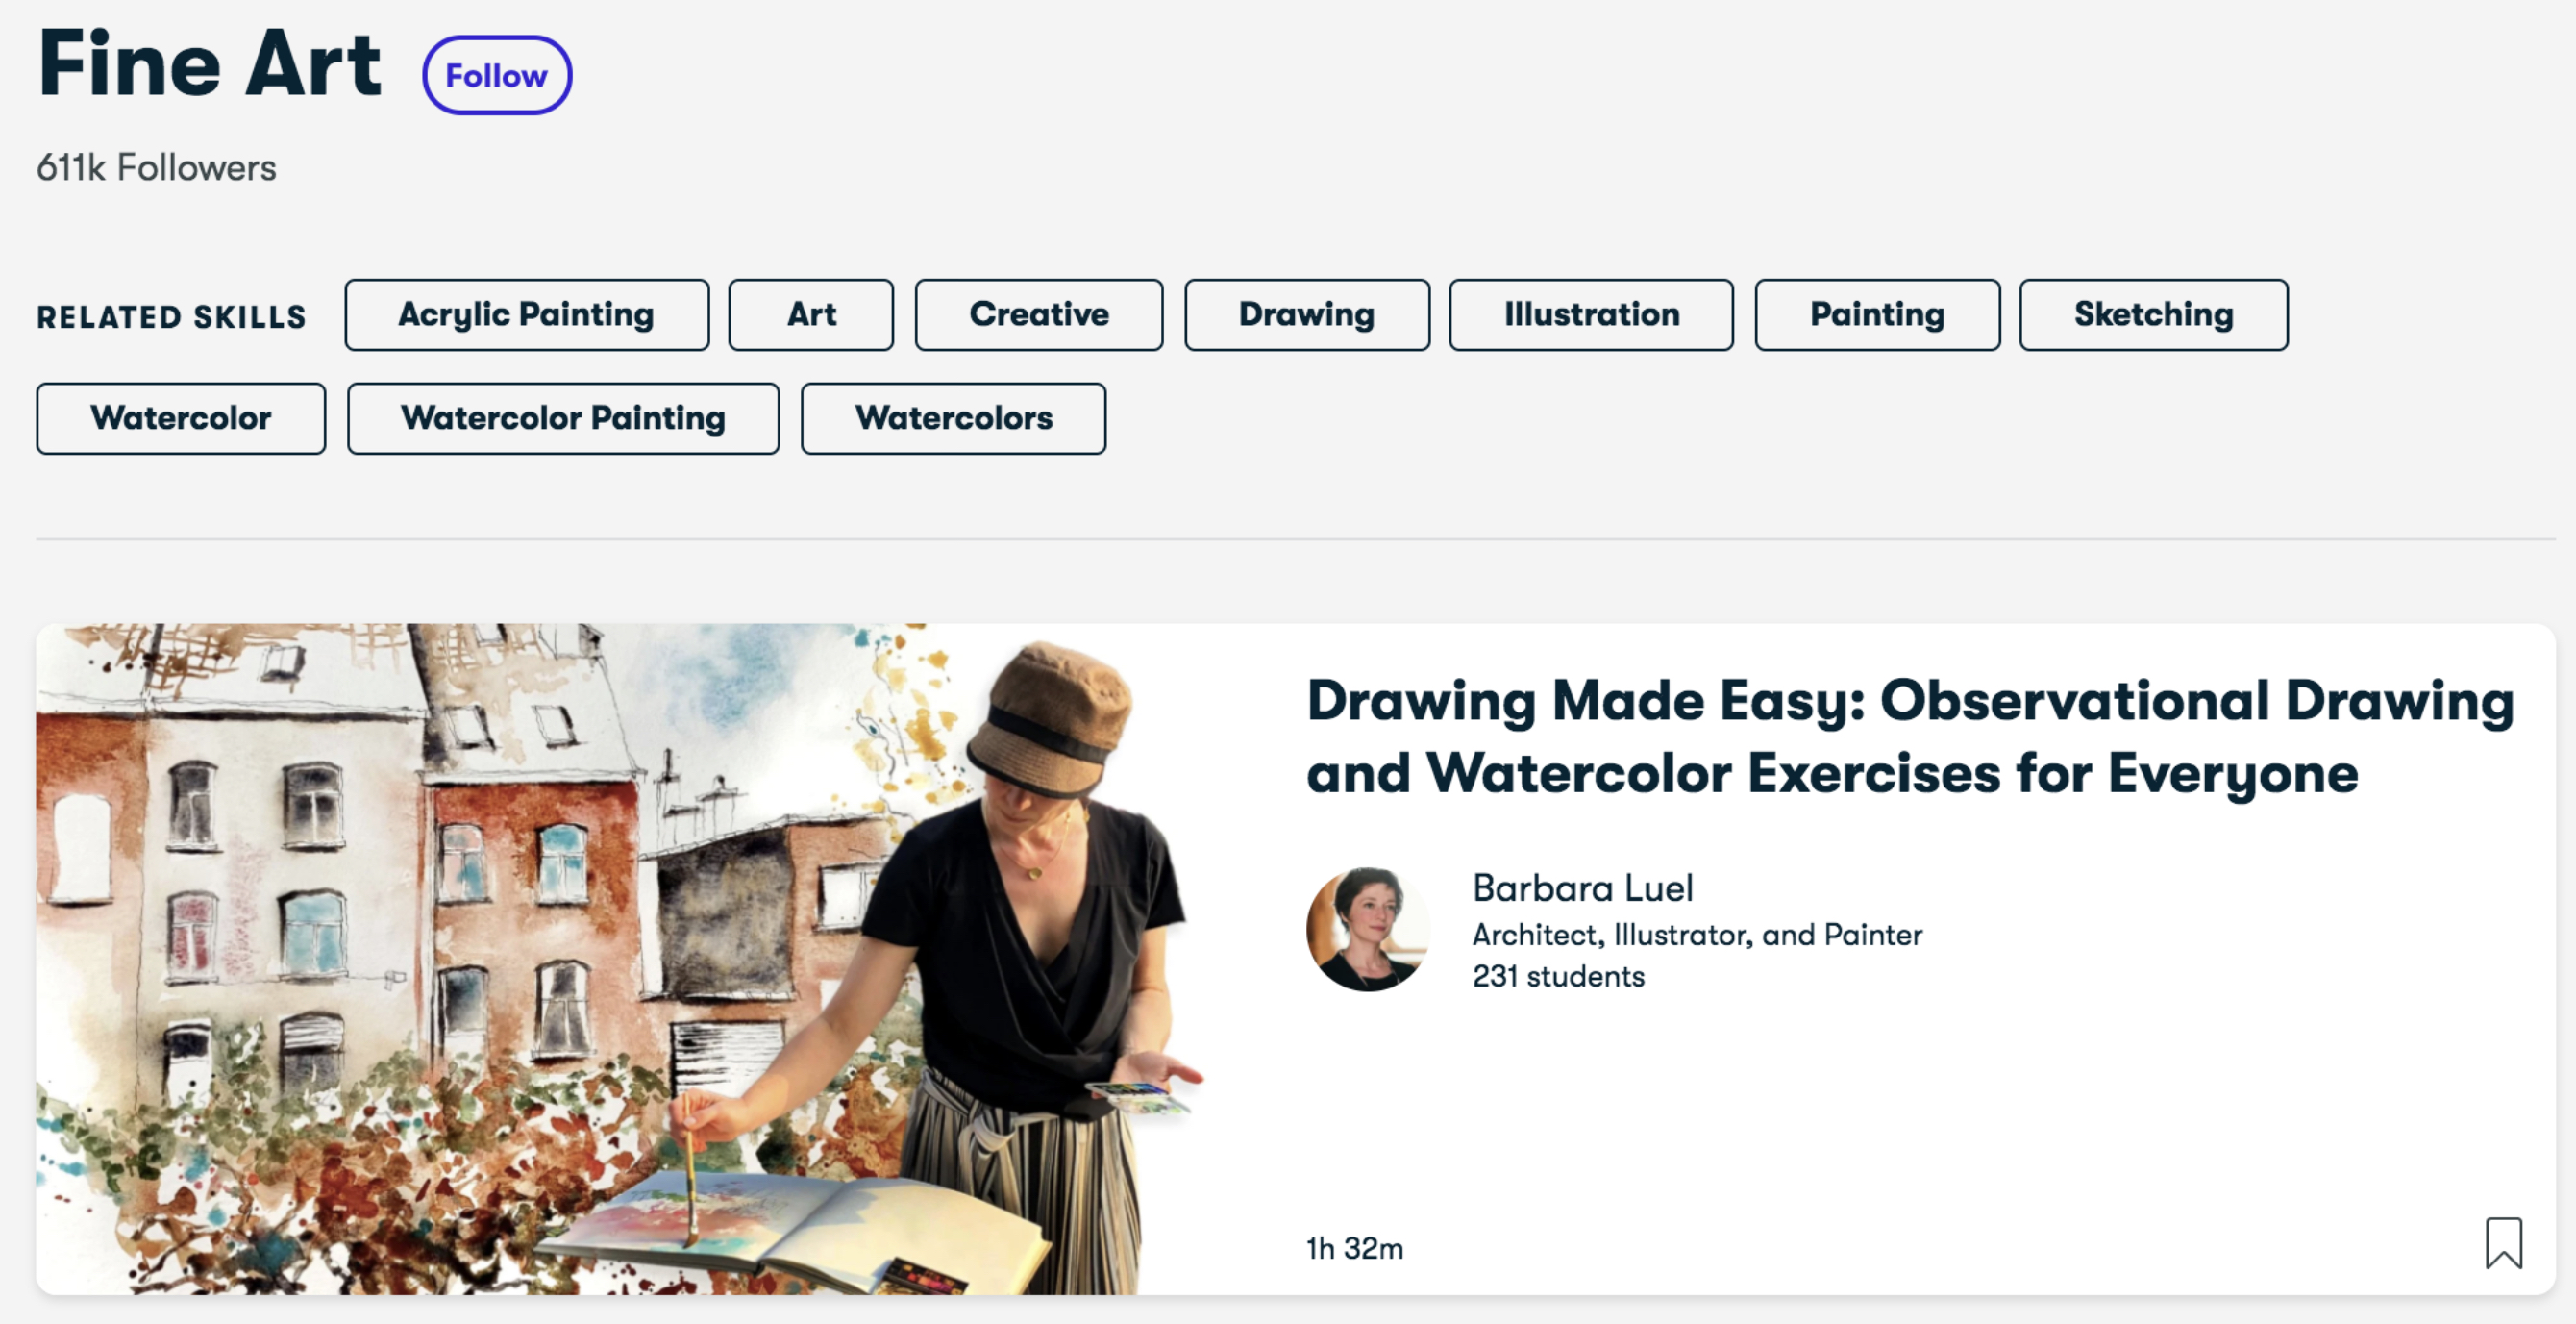Click the Painting skill tag
2576x1324 pixels.
tap(1877, 315)
